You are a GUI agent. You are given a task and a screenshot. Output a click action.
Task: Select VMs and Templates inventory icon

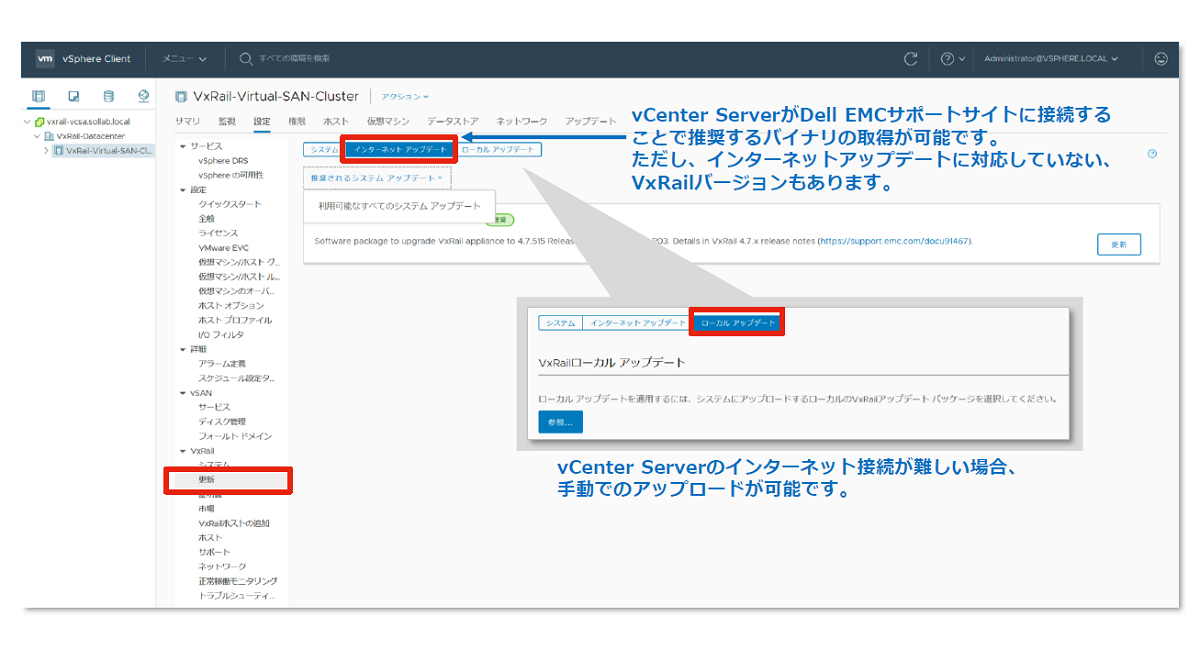coord(74,96)
